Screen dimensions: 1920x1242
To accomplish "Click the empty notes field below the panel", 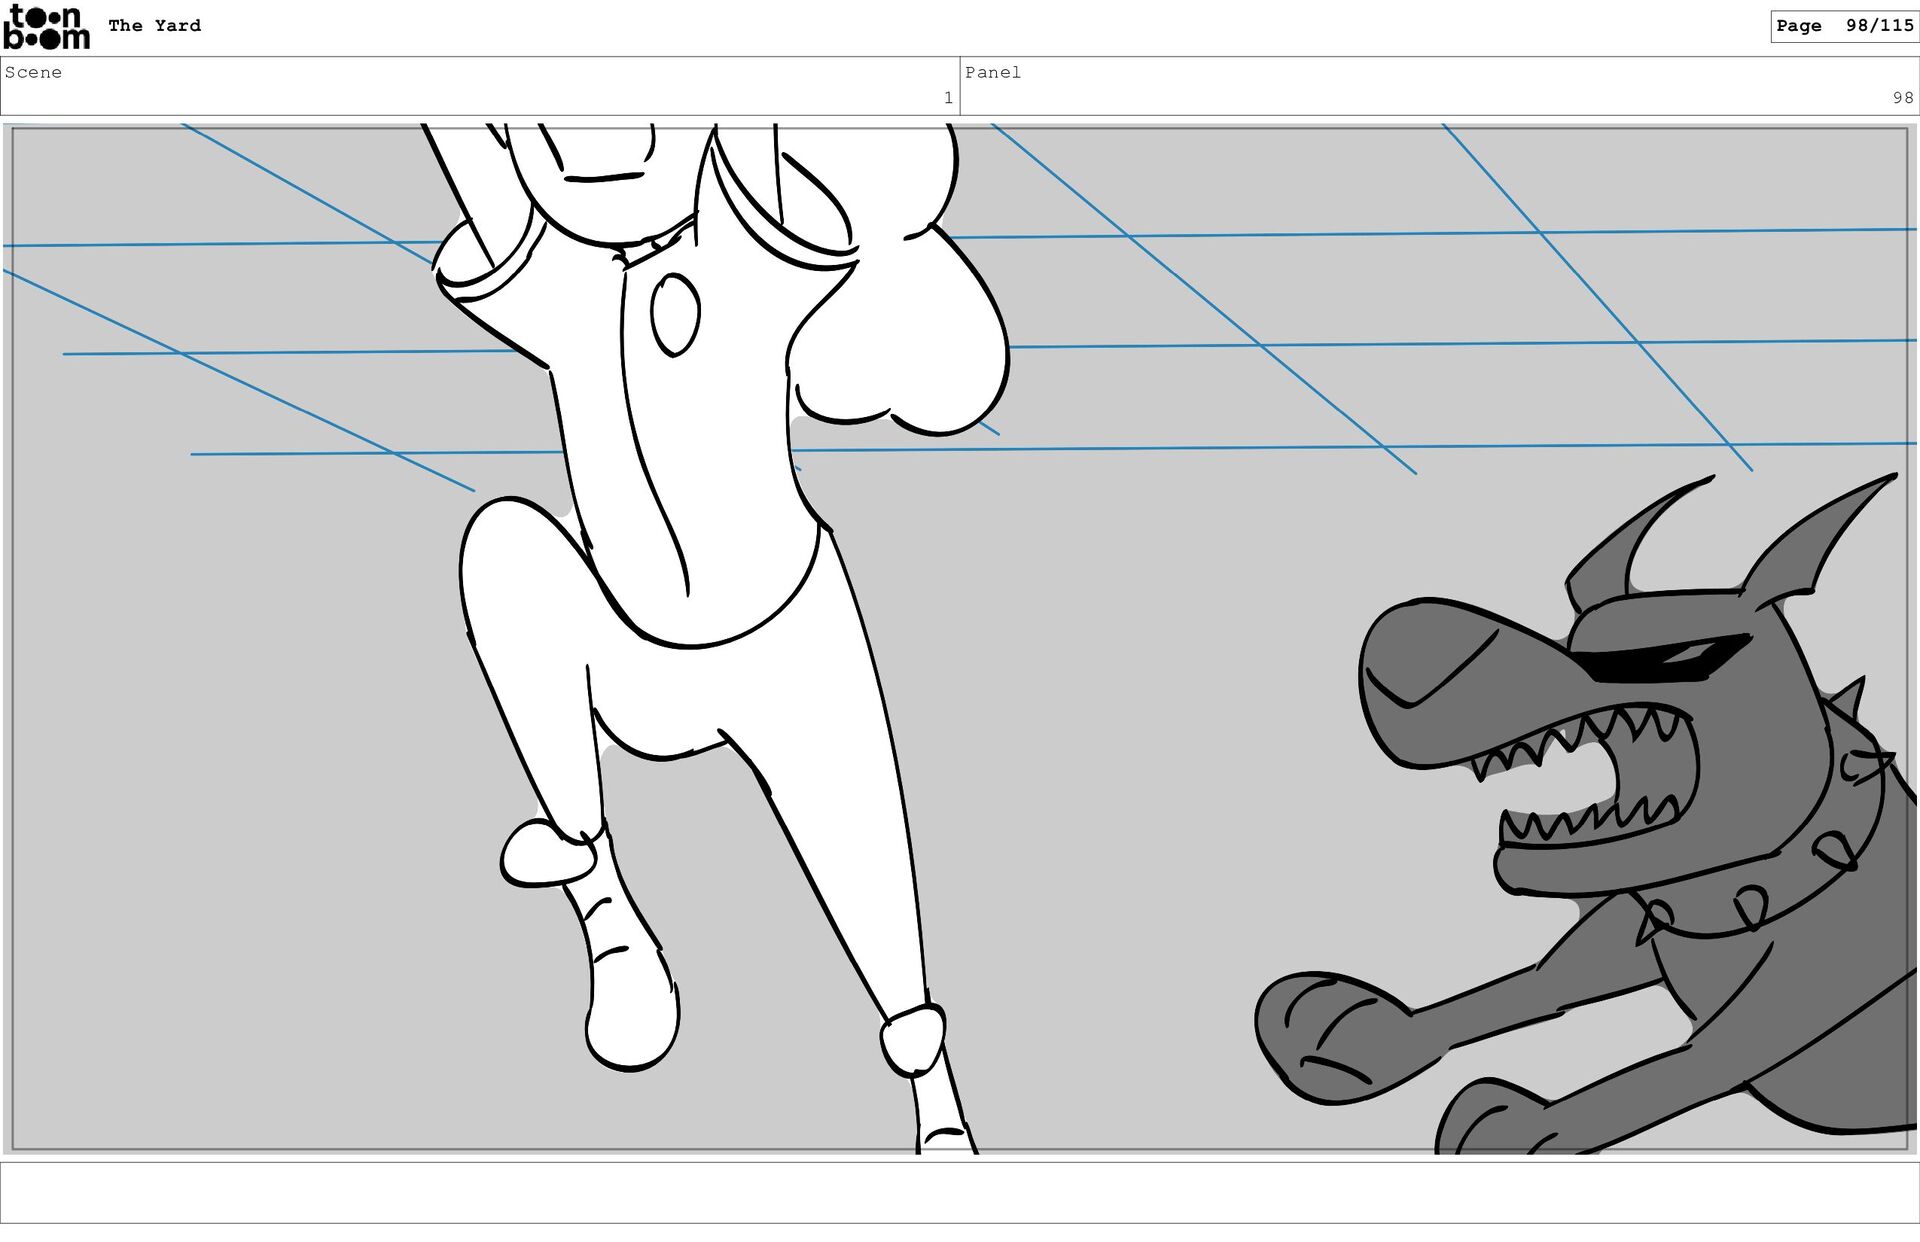I will coord(958,1192).
